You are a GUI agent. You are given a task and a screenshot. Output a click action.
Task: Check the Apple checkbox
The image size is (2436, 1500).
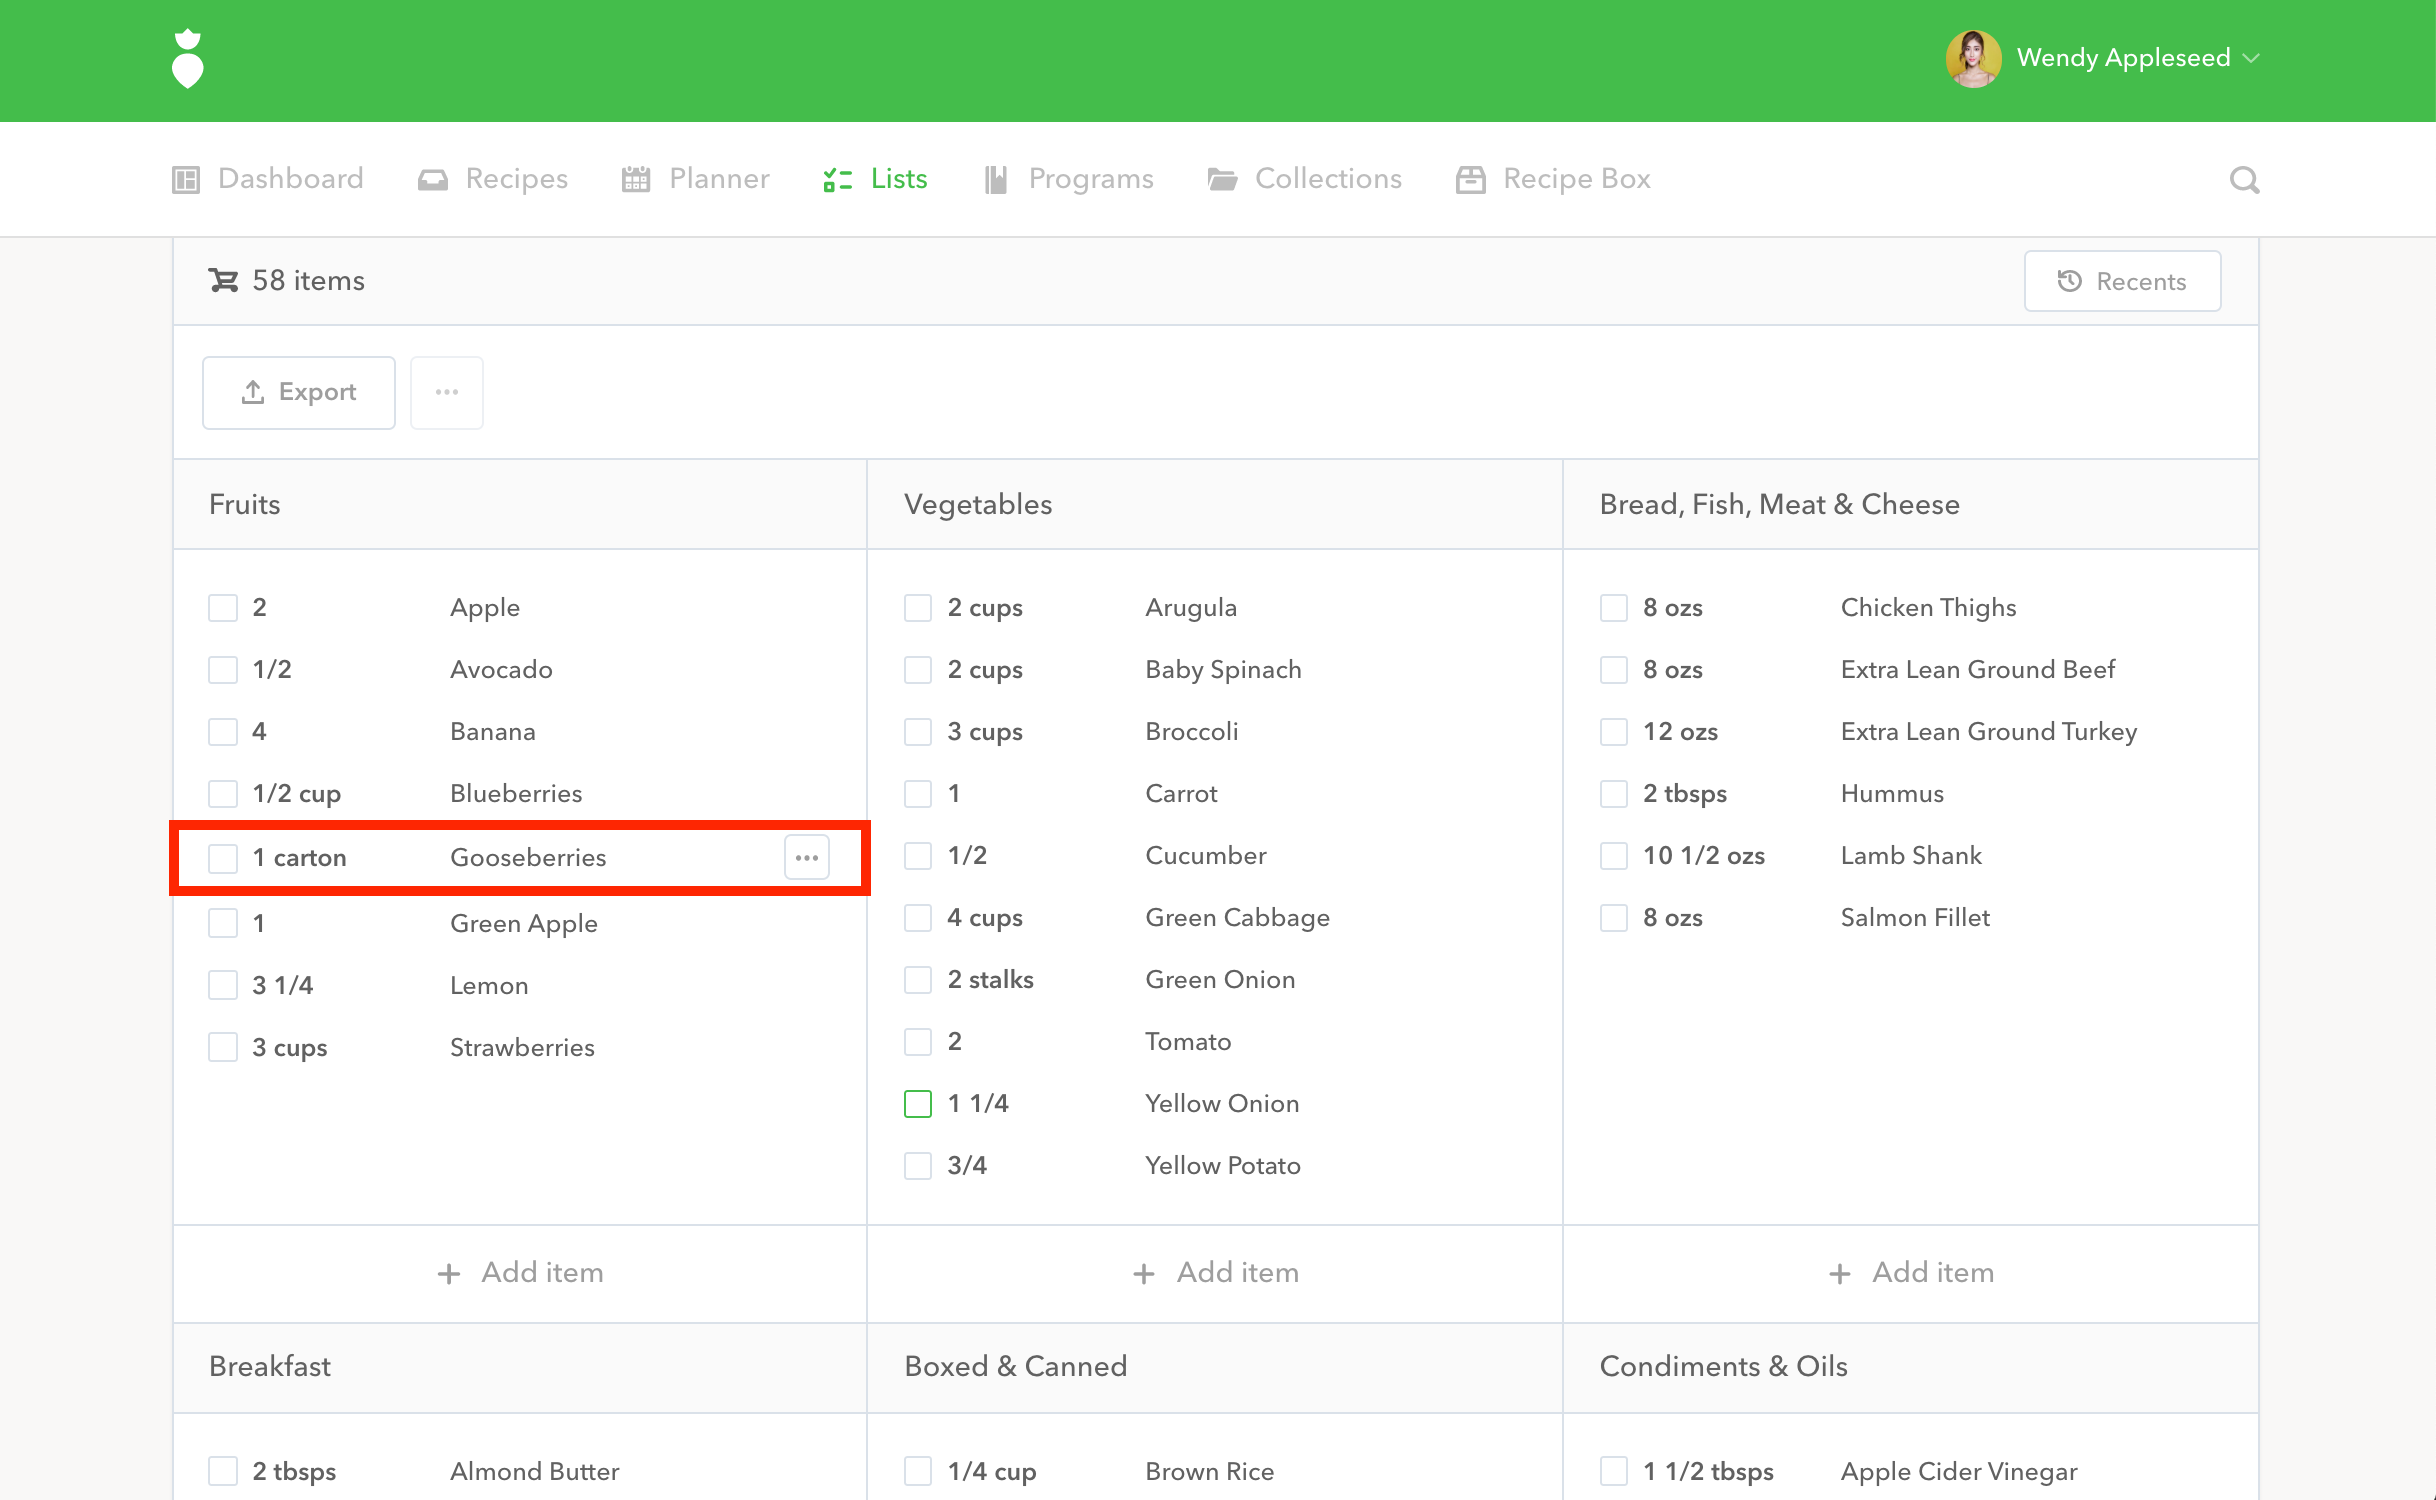[x=223, y=607]
